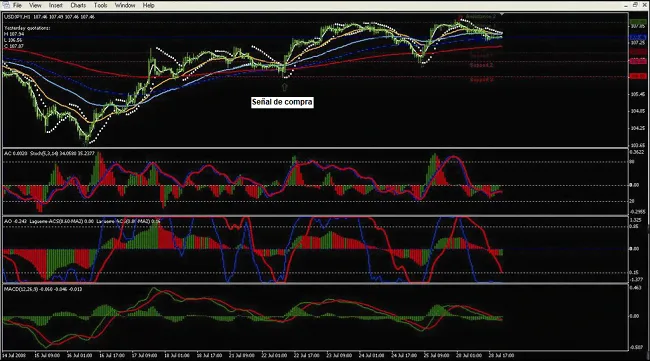650x361 pixels.
Task: Click the 103.65 price scale value
Action: (638, 145)
